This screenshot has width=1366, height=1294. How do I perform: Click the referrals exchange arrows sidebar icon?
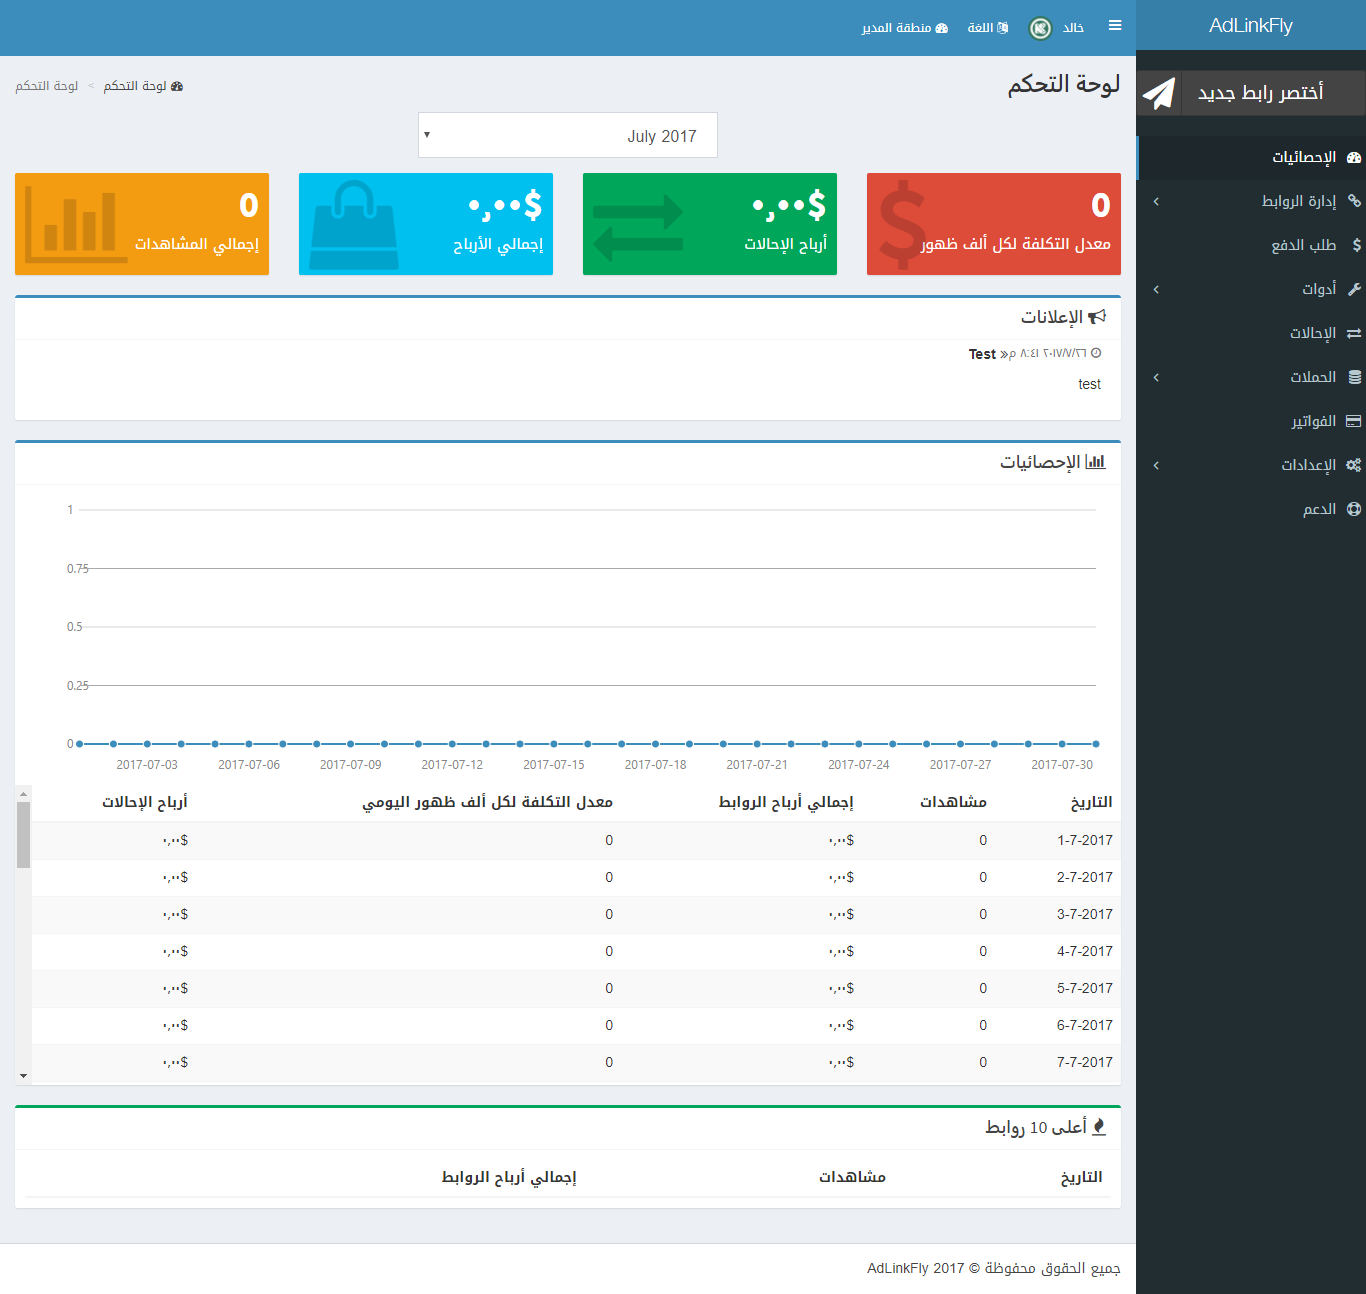pos(1354,333)
